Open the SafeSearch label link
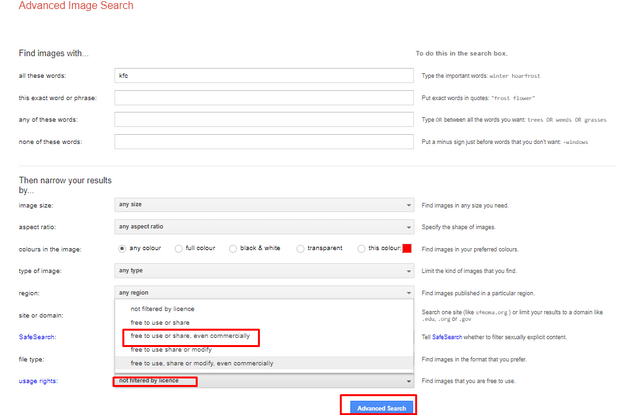The width and height of the screenshot is (640, 415). [37, 337]
